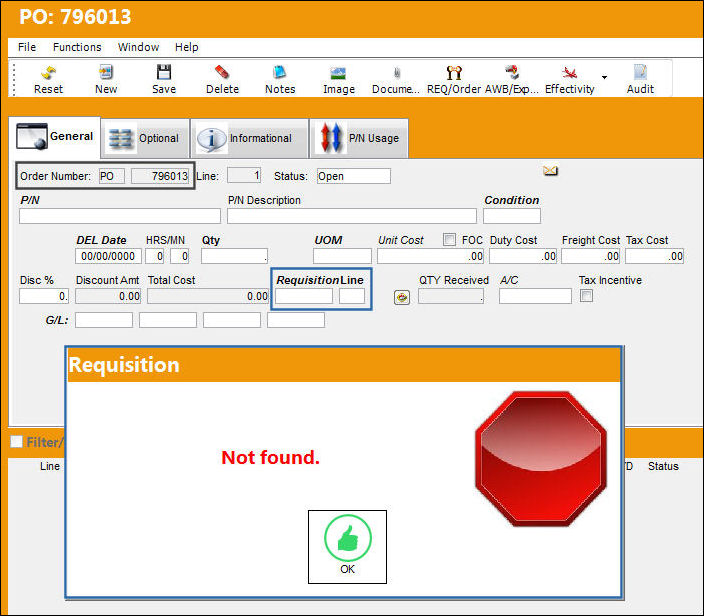Click the requisition Line field
Screen dimensions: 704x616
pos(352,296)
